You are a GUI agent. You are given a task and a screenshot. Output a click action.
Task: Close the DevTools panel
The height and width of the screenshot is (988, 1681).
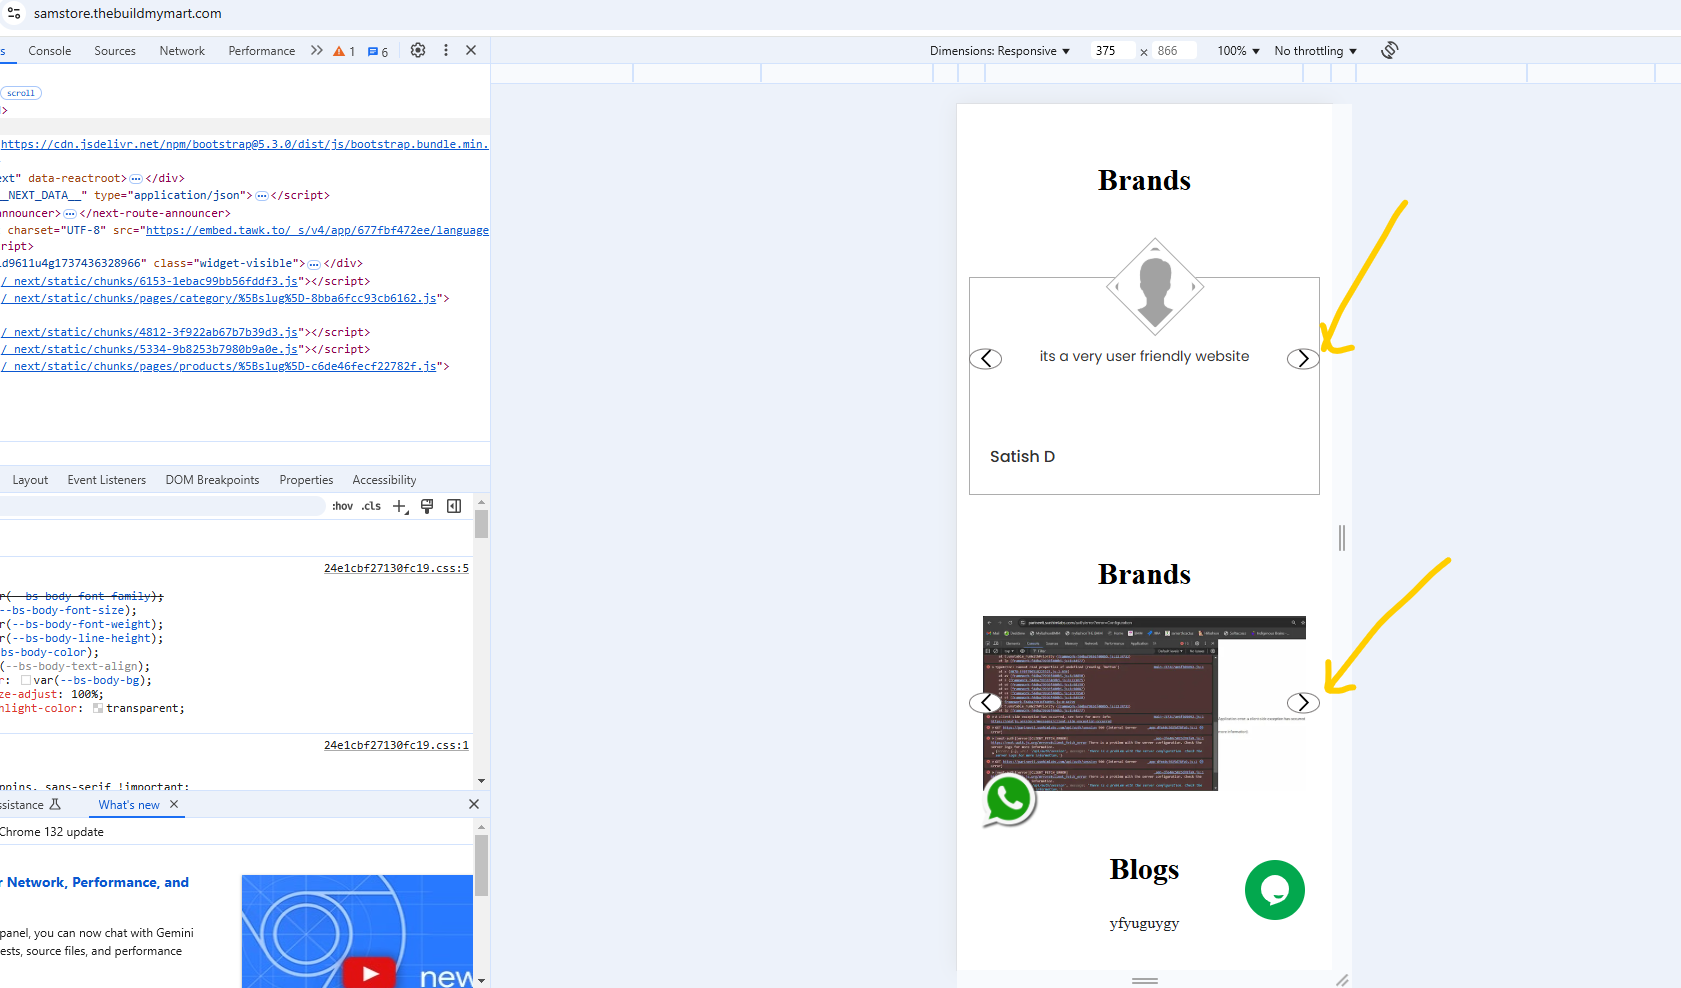click(x=471, y=50)
